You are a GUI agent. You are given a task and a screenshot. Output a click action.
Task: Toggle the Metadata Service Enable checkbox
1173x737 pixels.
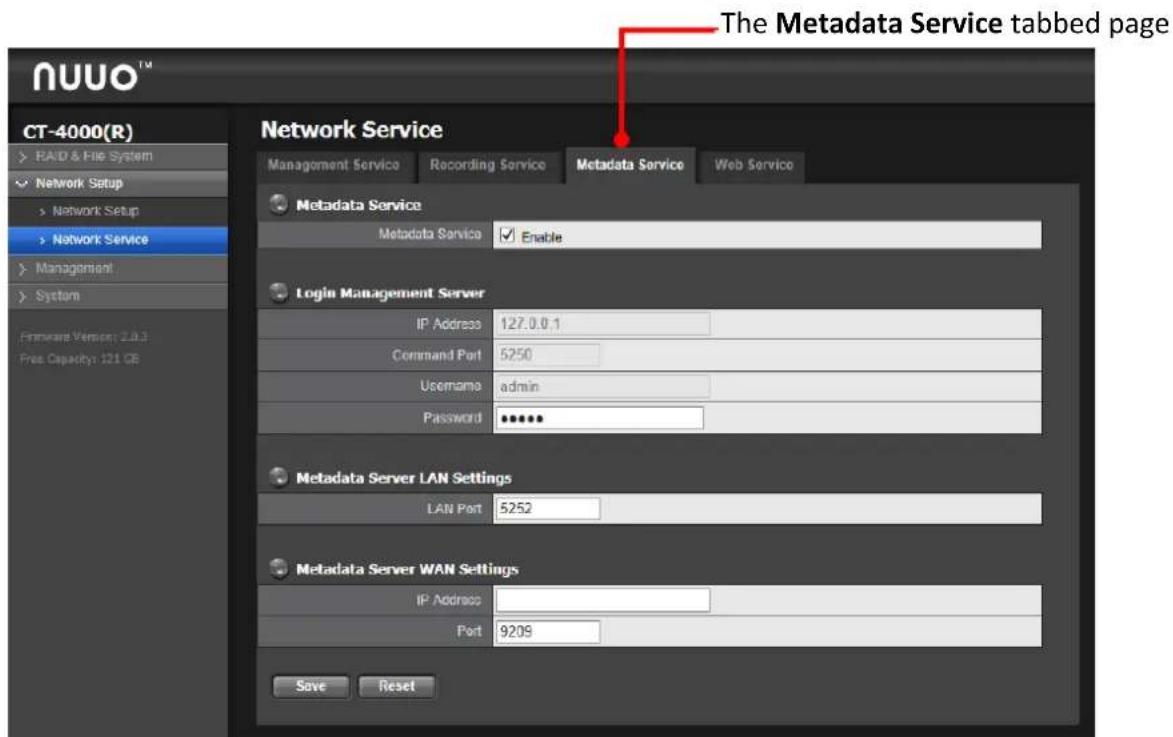pyautogui.click(x=507, y=236)
